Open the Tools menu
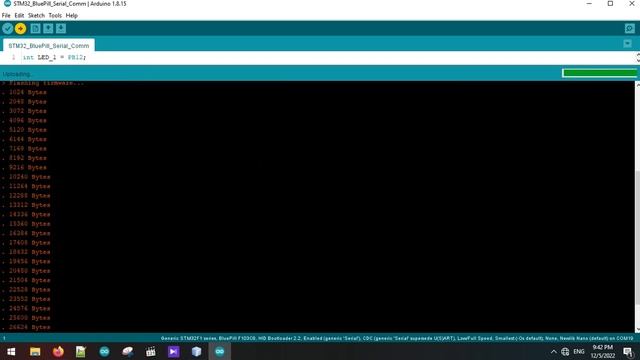 click(x=55, y=16)
